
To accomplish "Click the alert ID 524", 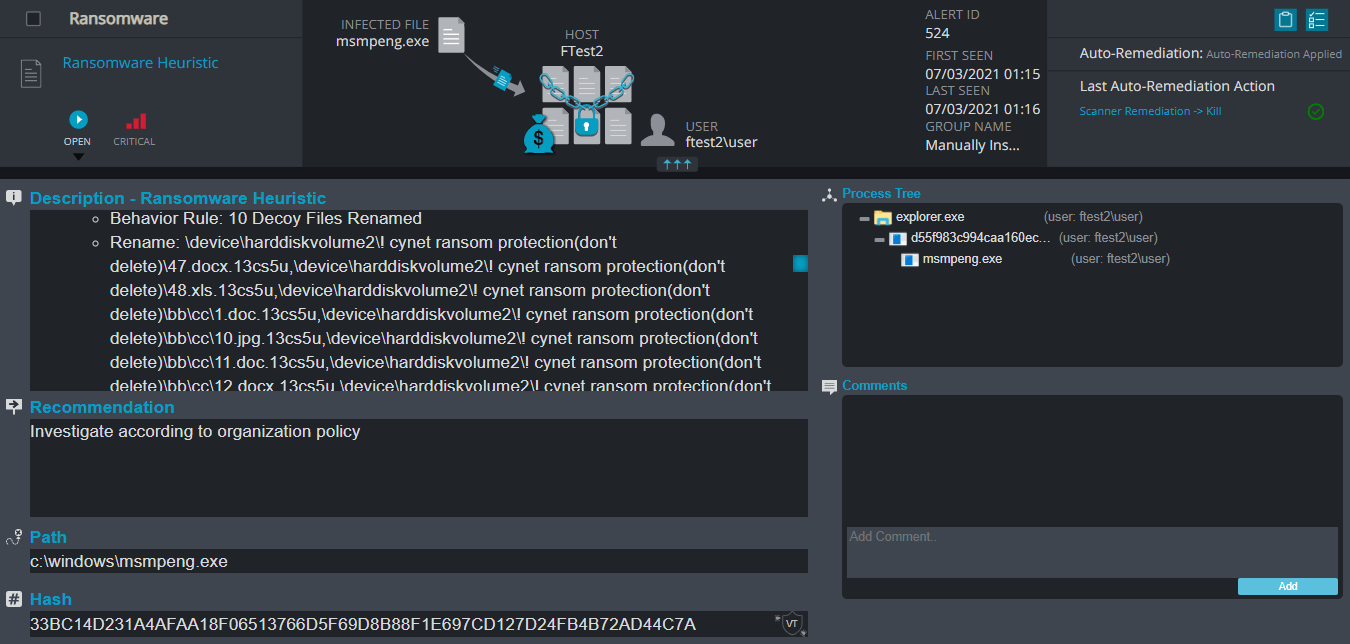I will (938, 33).
